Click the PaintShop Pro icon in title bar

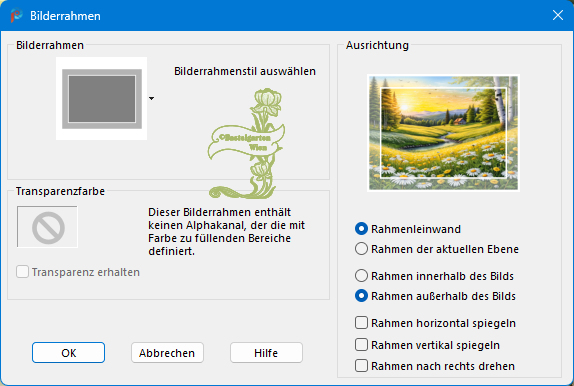pyautogui.click(x=16, y=15)
